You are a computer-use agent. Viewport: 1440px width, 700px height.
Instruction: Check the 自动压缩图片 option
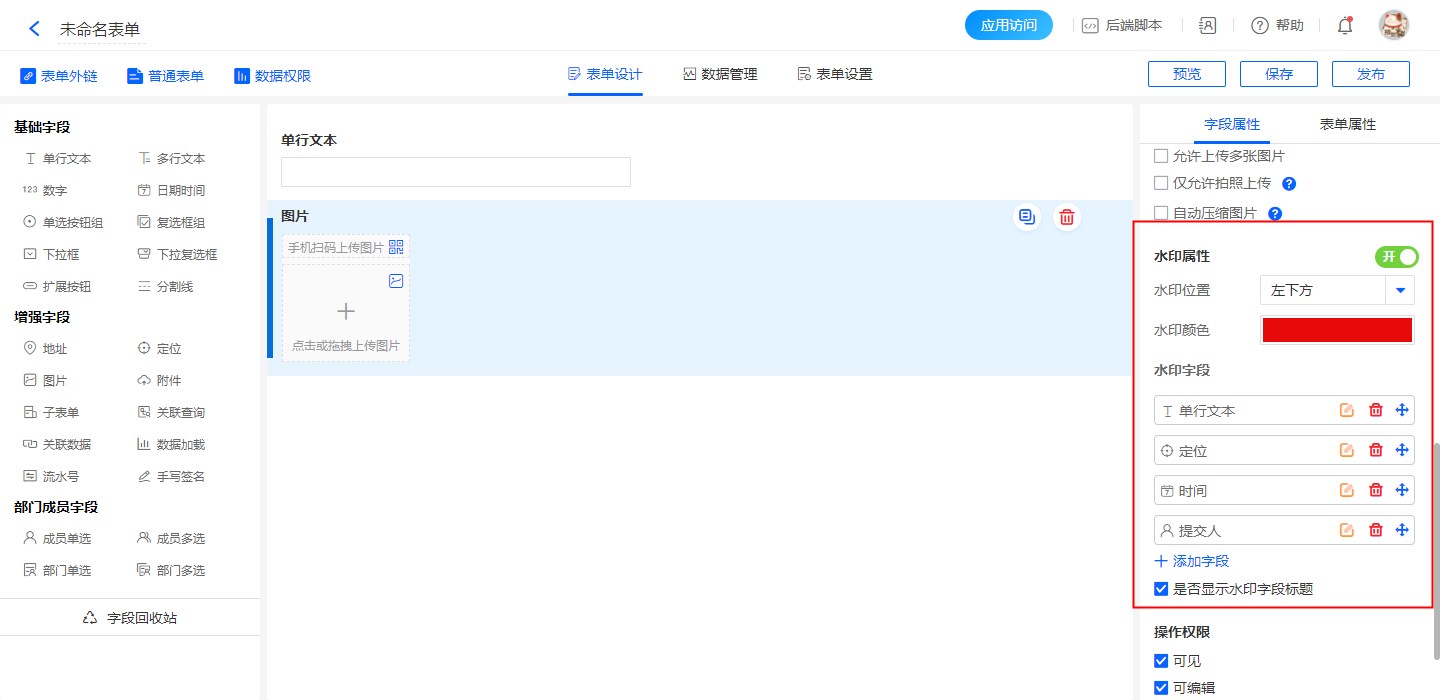point(1161,213)
